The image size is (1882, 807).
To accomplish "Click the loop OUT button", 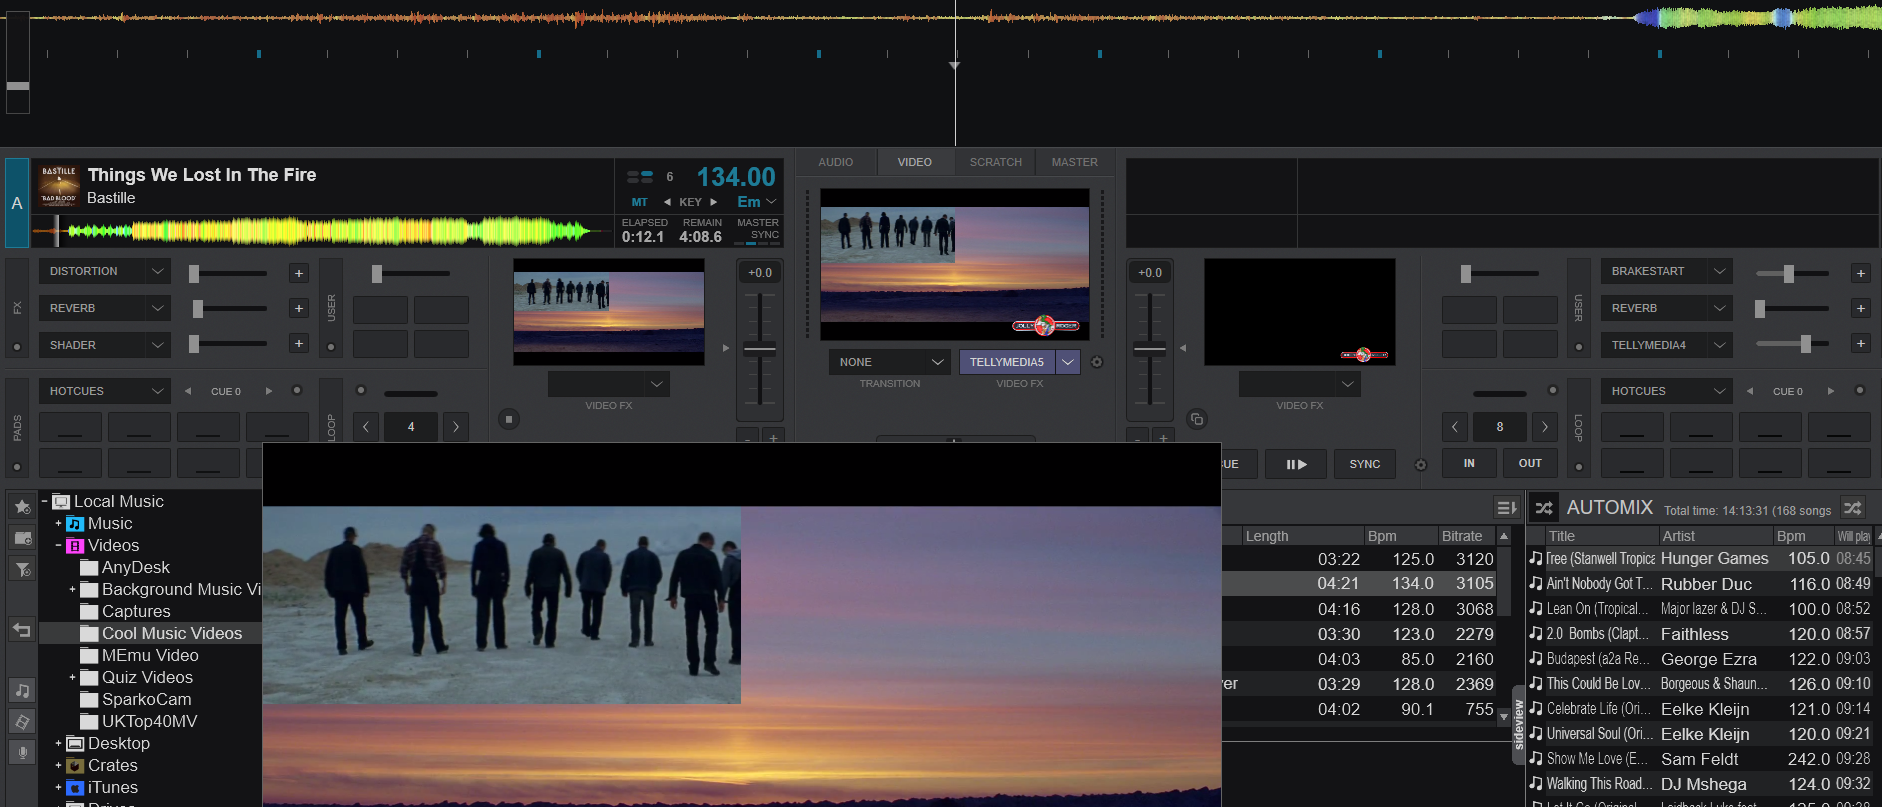I will click(1530, 463).
